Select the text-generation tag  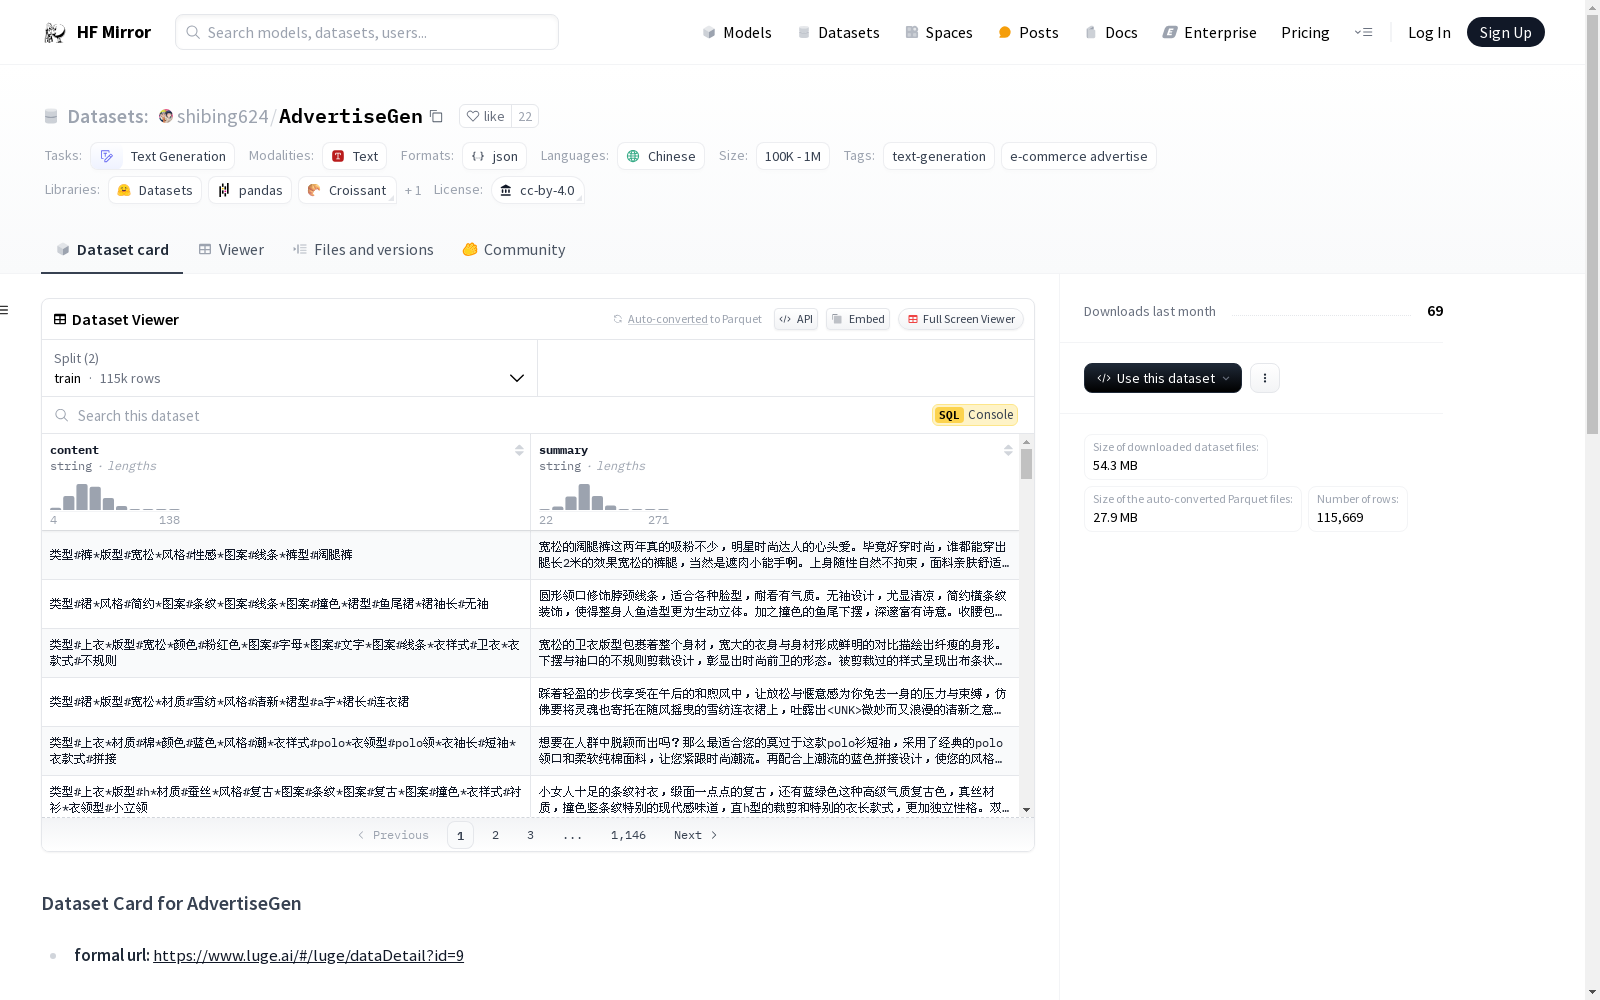[x=938, y=156]
